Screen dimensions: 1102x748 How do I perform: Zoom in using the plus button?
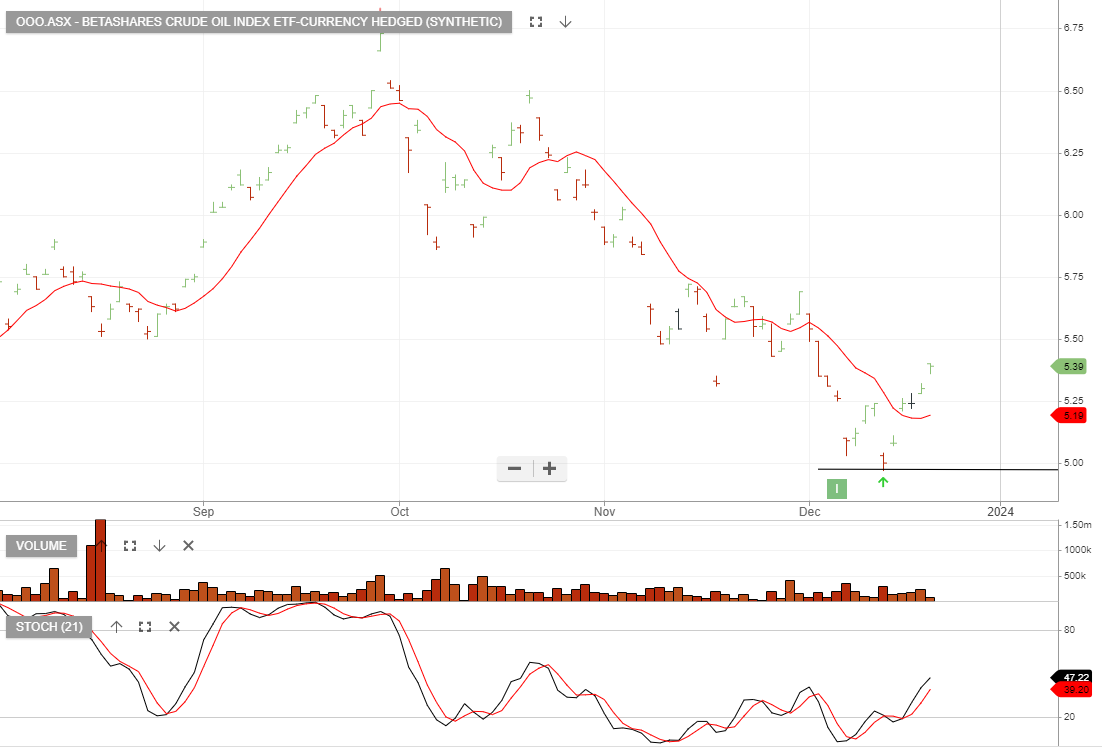click(x=548, y=468)
